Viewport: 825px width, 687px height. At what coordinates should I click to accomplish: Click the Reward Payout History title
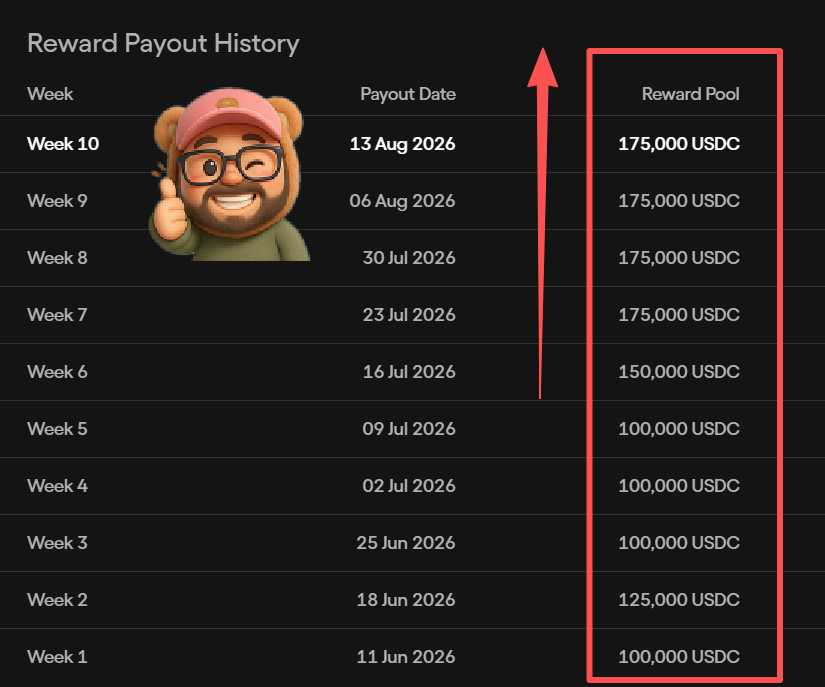163,43
